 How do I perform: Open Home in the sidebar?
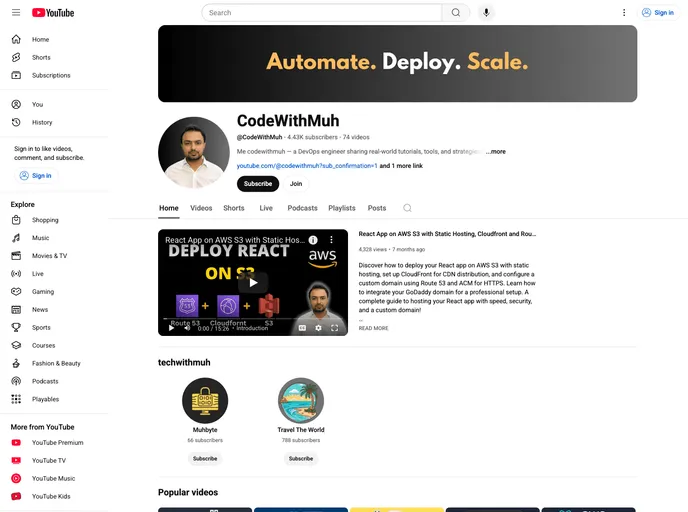click(54, 39)
